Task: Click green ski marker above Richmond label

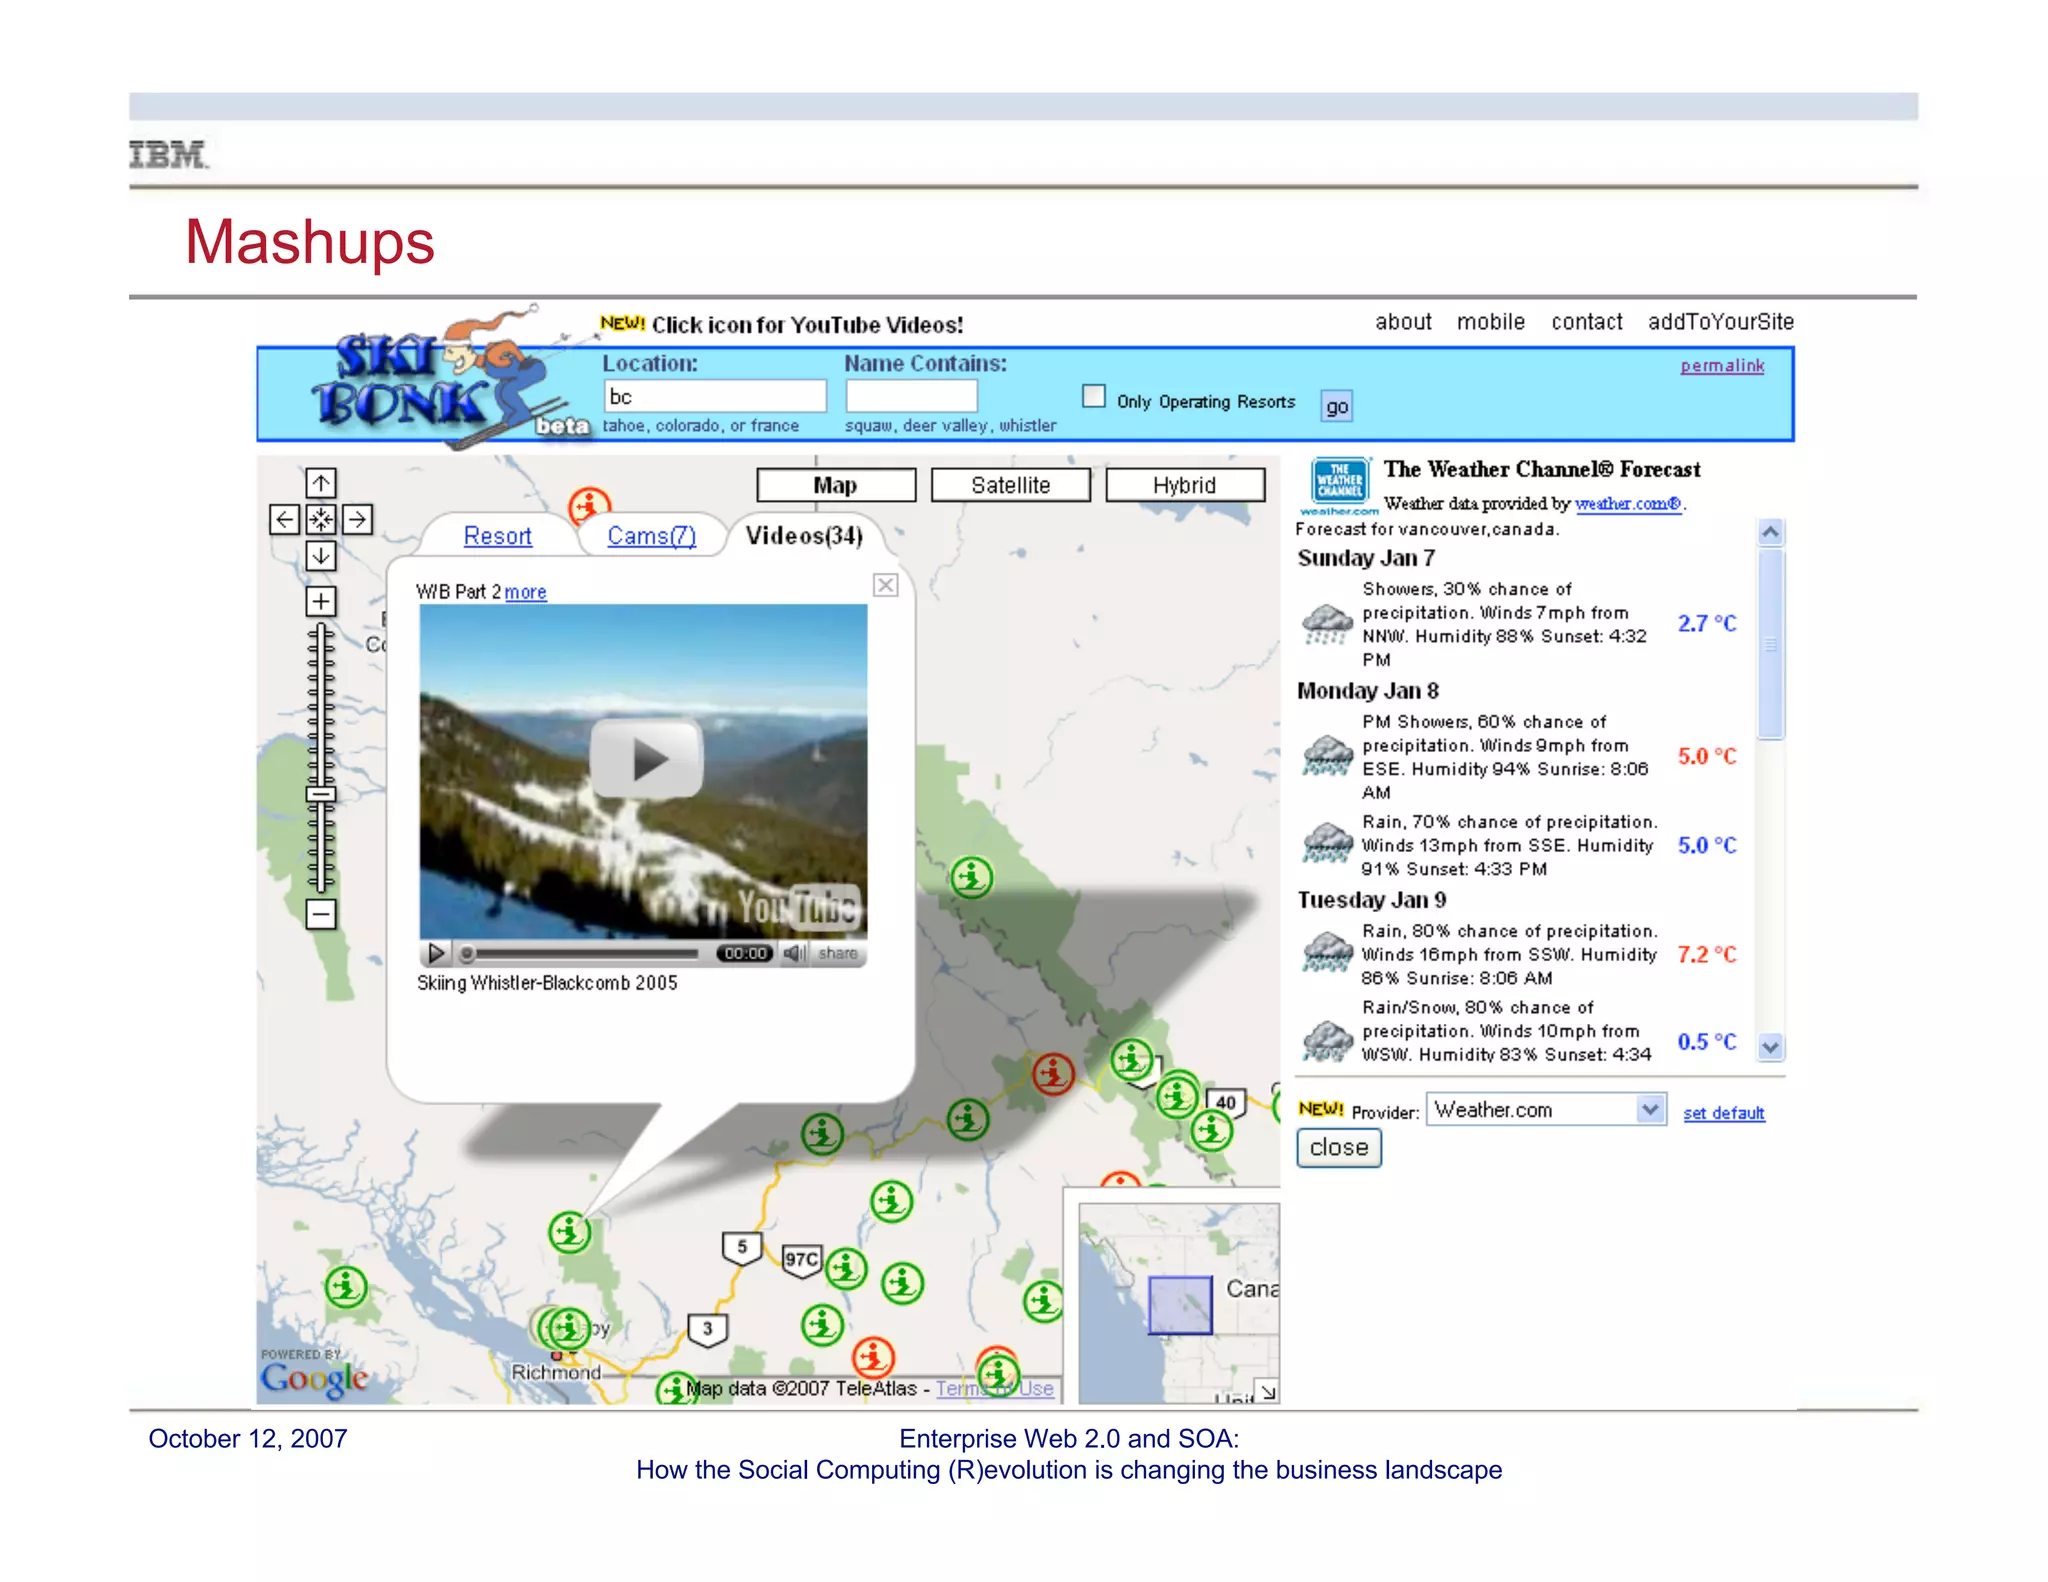Action: click(569, 1329)
